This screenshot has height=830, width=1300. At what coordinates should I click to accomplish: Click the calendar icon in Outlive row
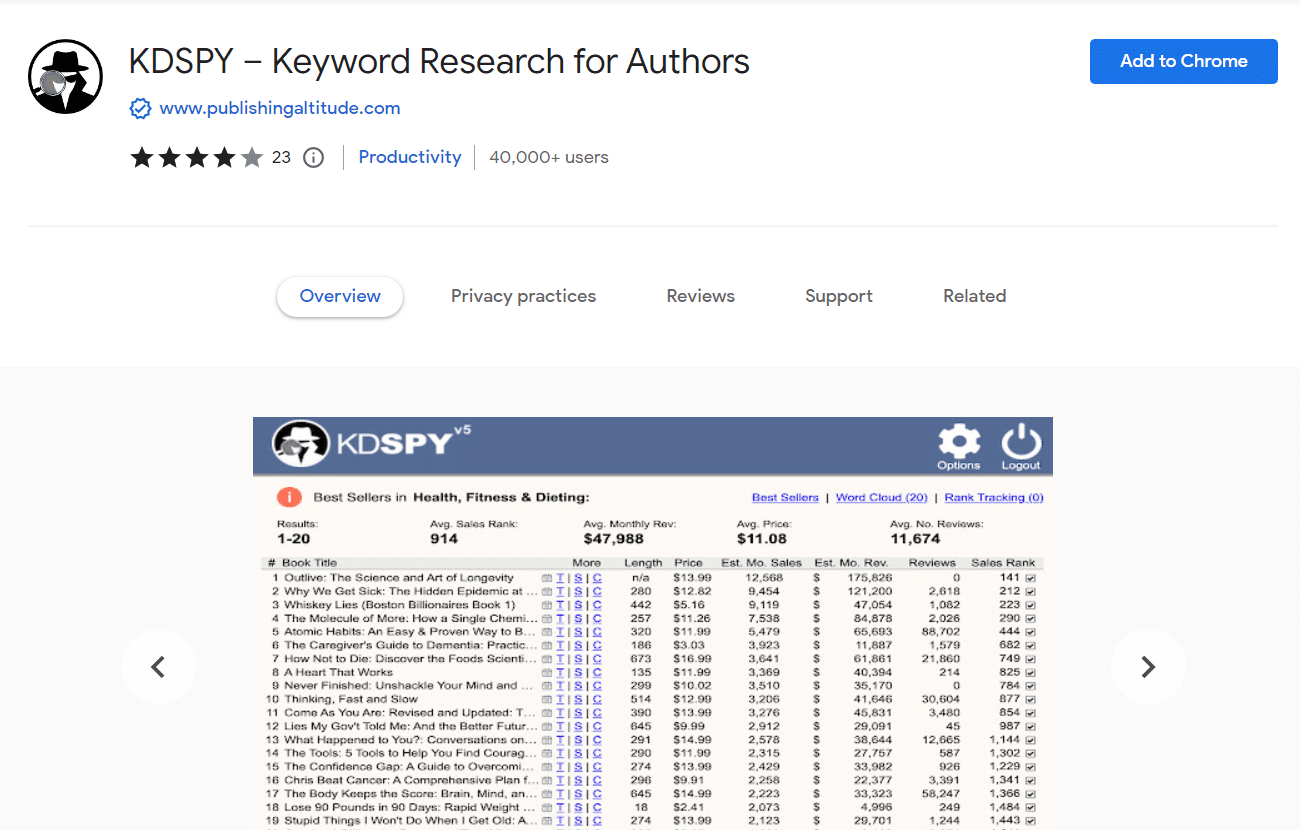click(x=547, y=578)
